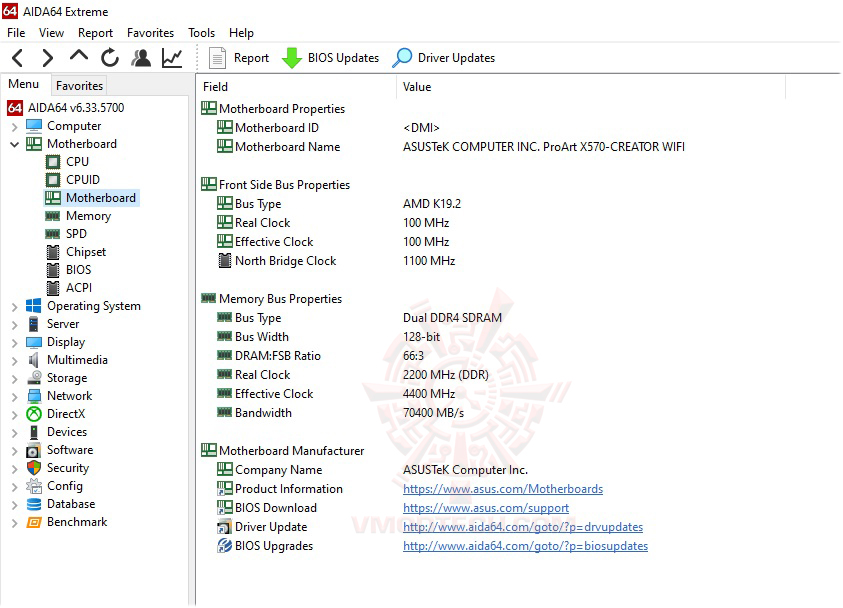Click the Benchmark item at sidebar bottom
The width and height of the screenshot is (843, 608).
[x=75, y=521]
